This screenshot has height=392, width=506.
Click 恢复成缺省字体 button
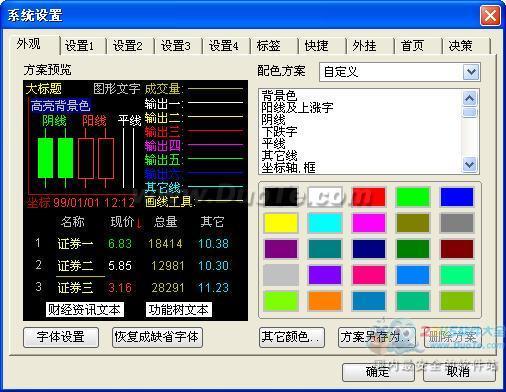[x=157, y=337]
